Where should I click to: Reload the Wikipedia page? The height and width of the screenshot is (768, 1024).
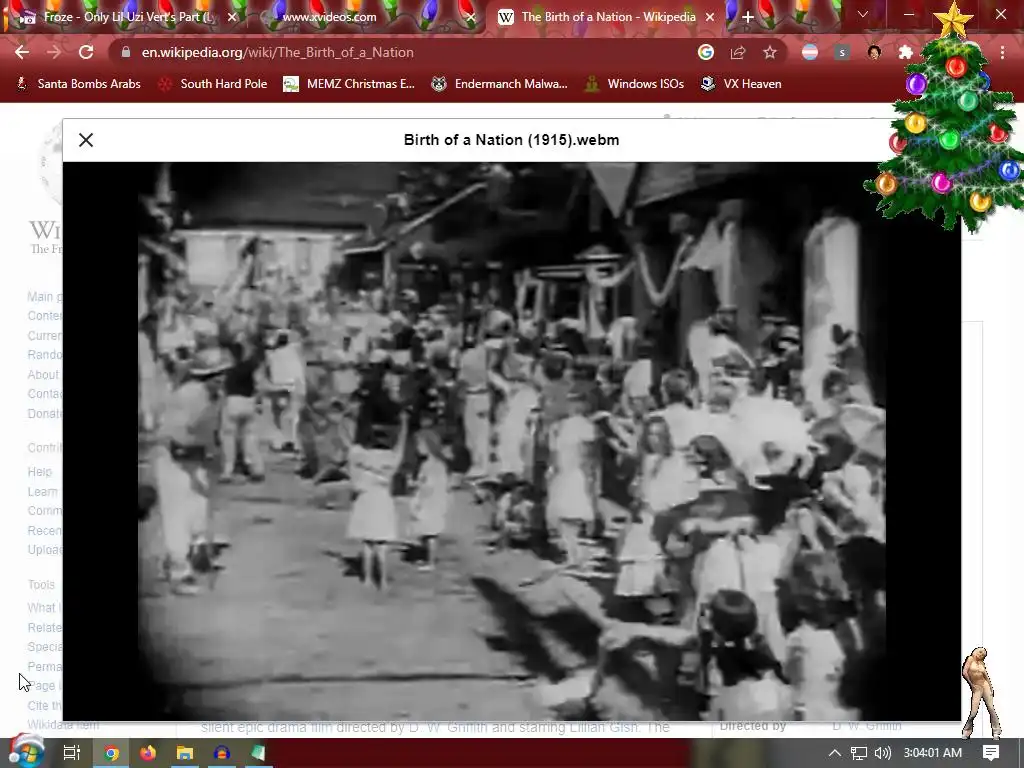86,52
